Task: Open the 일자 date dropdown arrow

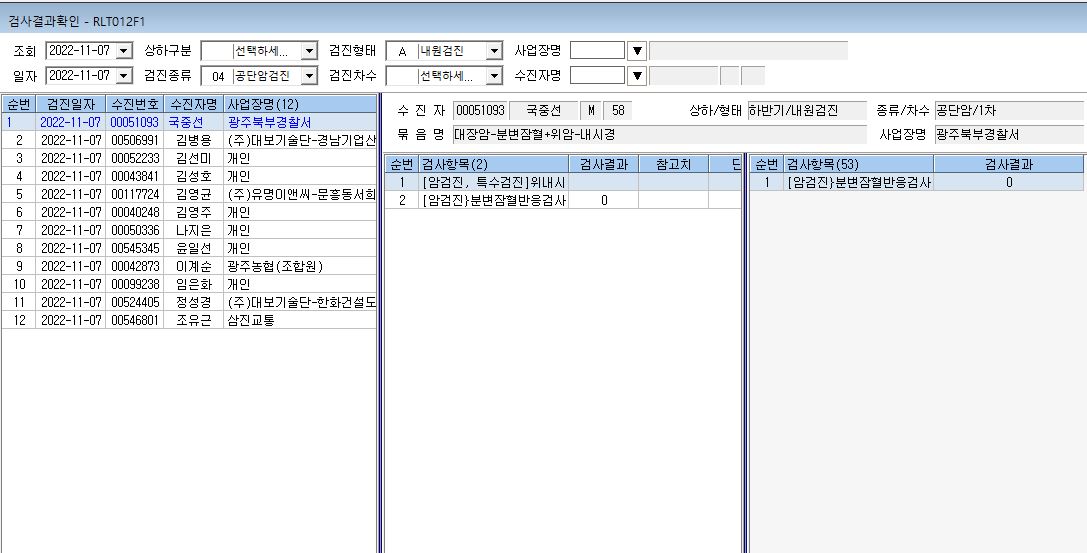Action: click(x=124, y=76)
